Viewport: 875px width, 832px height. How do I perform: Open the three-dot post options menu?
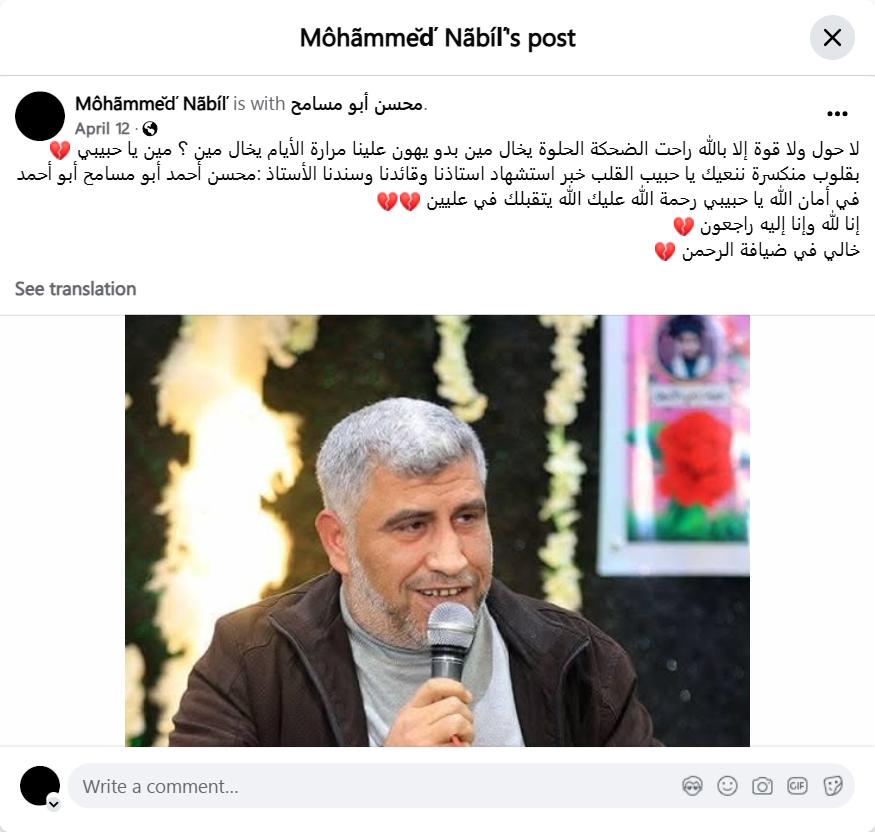pyautogui.click(x=837, y=114)
